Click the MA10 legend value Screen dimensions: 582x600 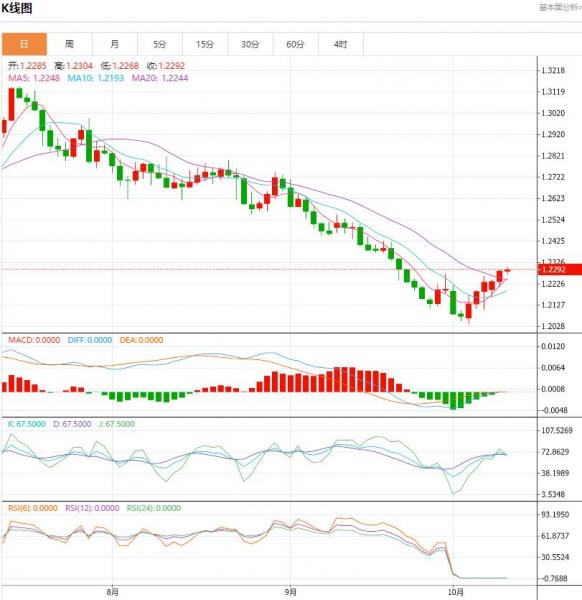pyautogui.click(x=96, y=78)
